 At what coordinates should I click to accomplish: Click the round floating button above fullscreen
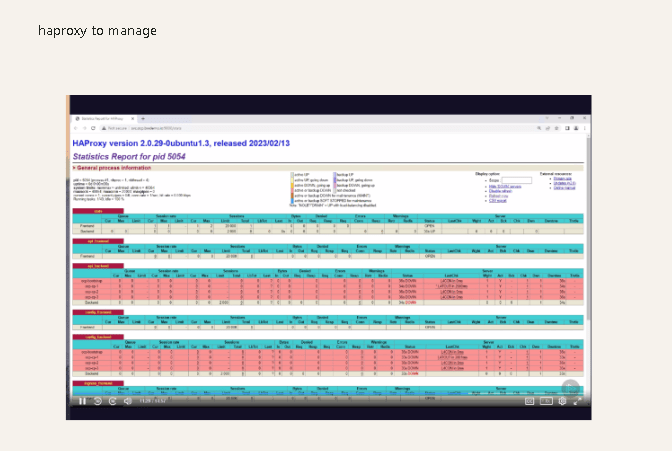[570, 388]
